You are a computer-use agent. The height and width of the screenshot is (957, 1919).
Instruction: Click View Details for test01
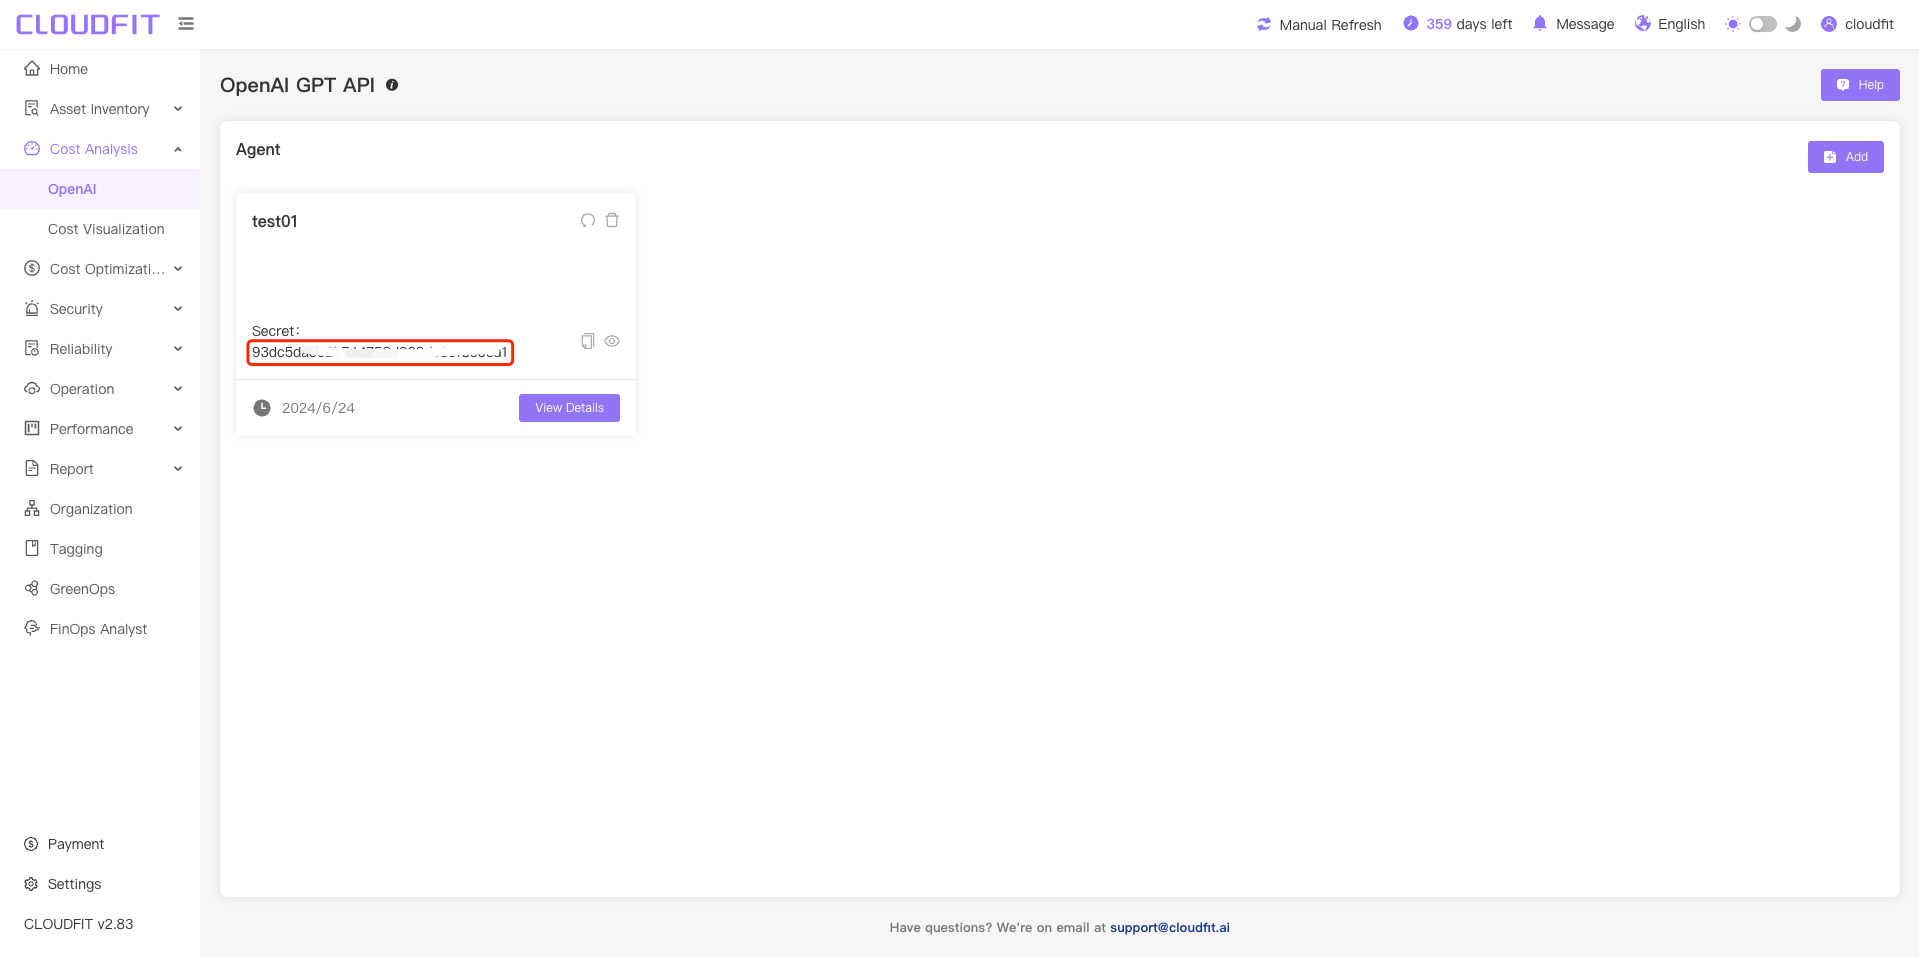coord(569,408)
